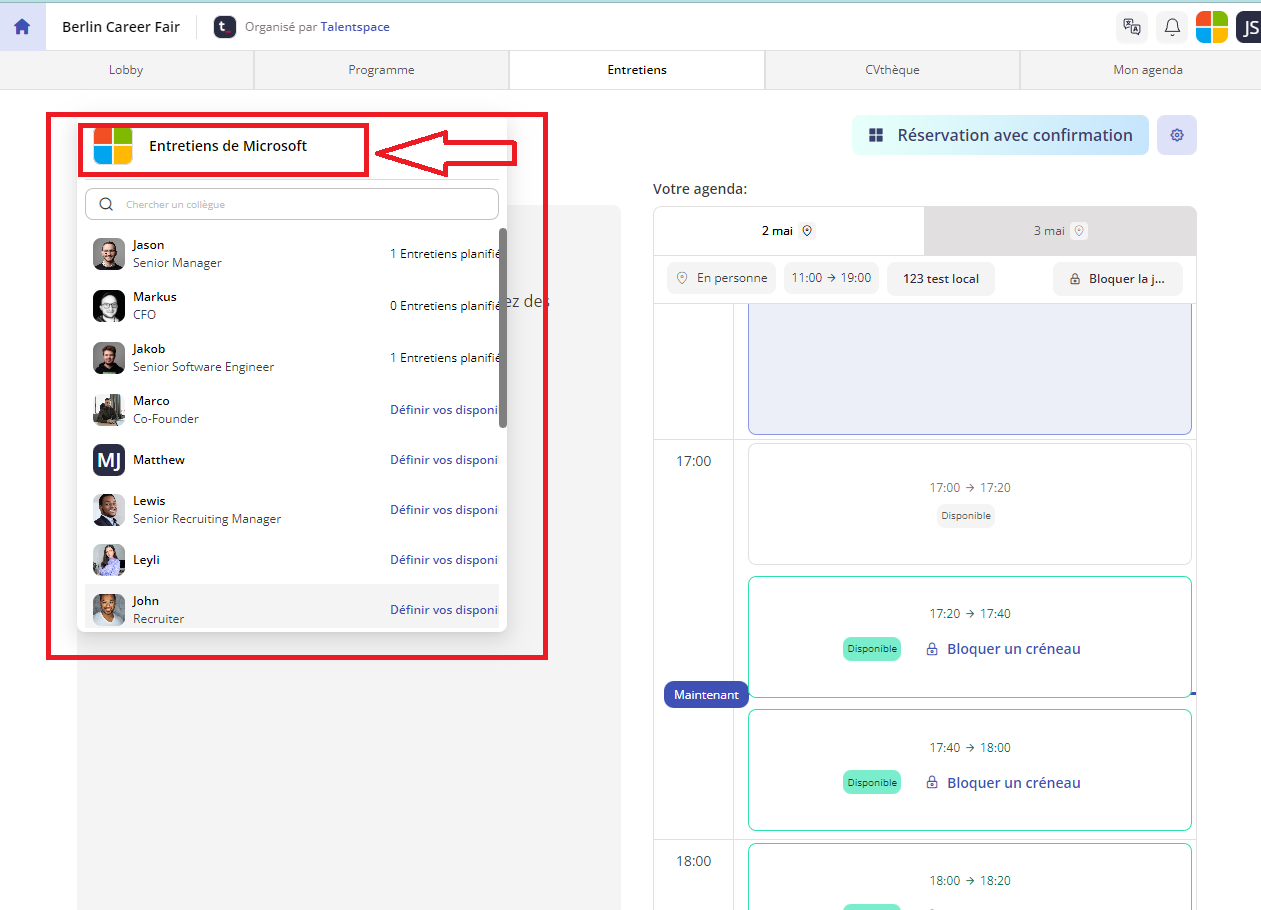Click Jason's profile picture
This screenshot has width=1261, height=910.
[109, 254]
